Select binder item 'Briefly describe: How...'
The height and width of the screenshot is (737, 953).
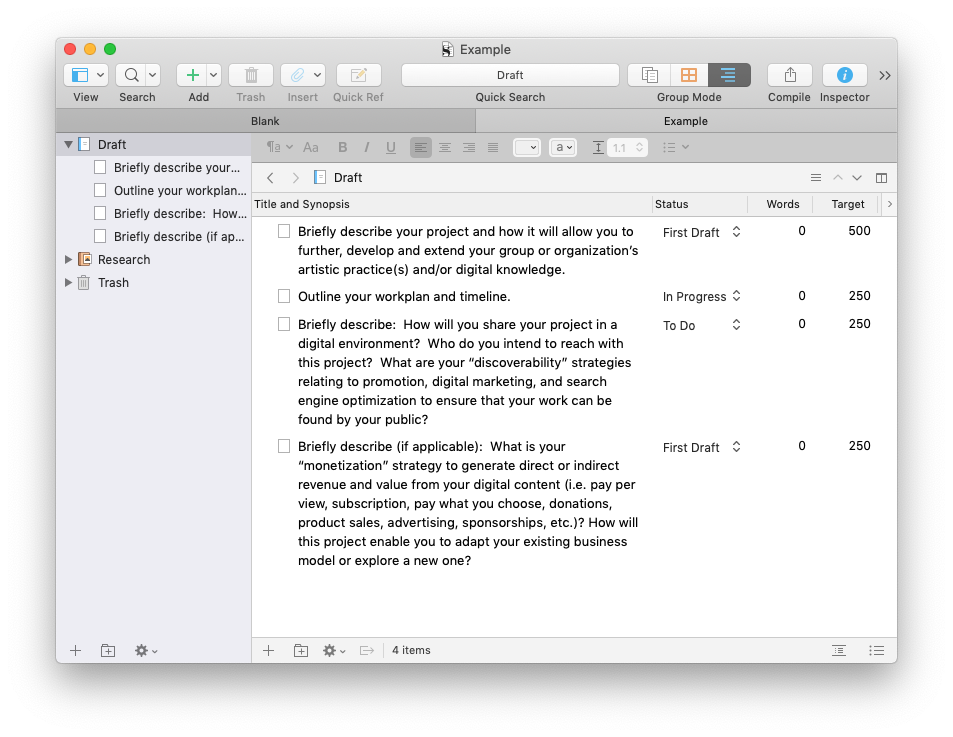(x=180, y=214)
